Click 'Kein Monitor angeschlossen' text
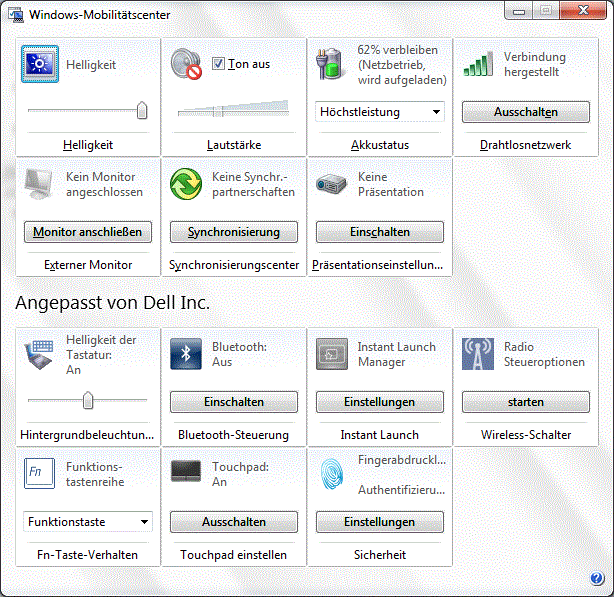Viewport: 614px width, 597px height. coord(104,184)
